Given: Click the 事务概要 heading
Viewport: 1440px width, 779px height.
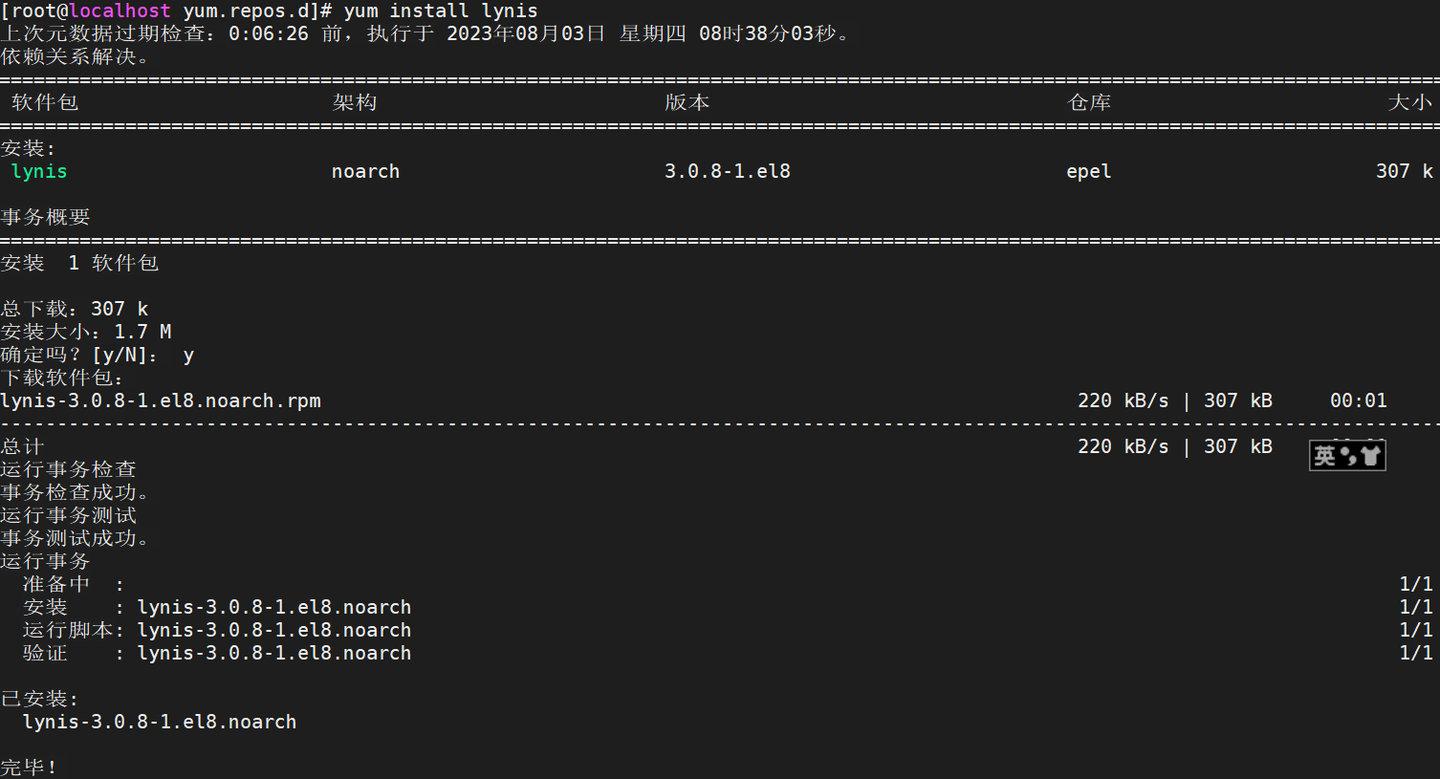Looking at the screenshot, I should pos(45,217).
